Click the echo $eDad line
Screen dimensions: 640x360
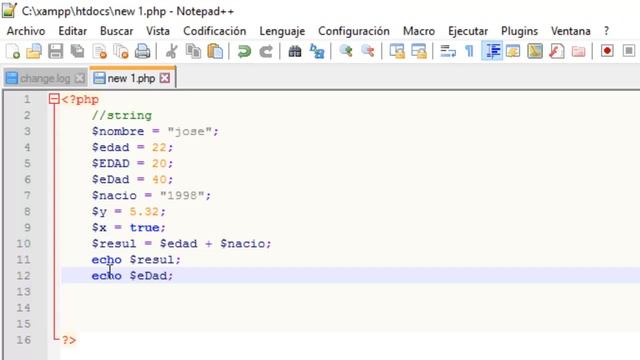pos(132,276)
